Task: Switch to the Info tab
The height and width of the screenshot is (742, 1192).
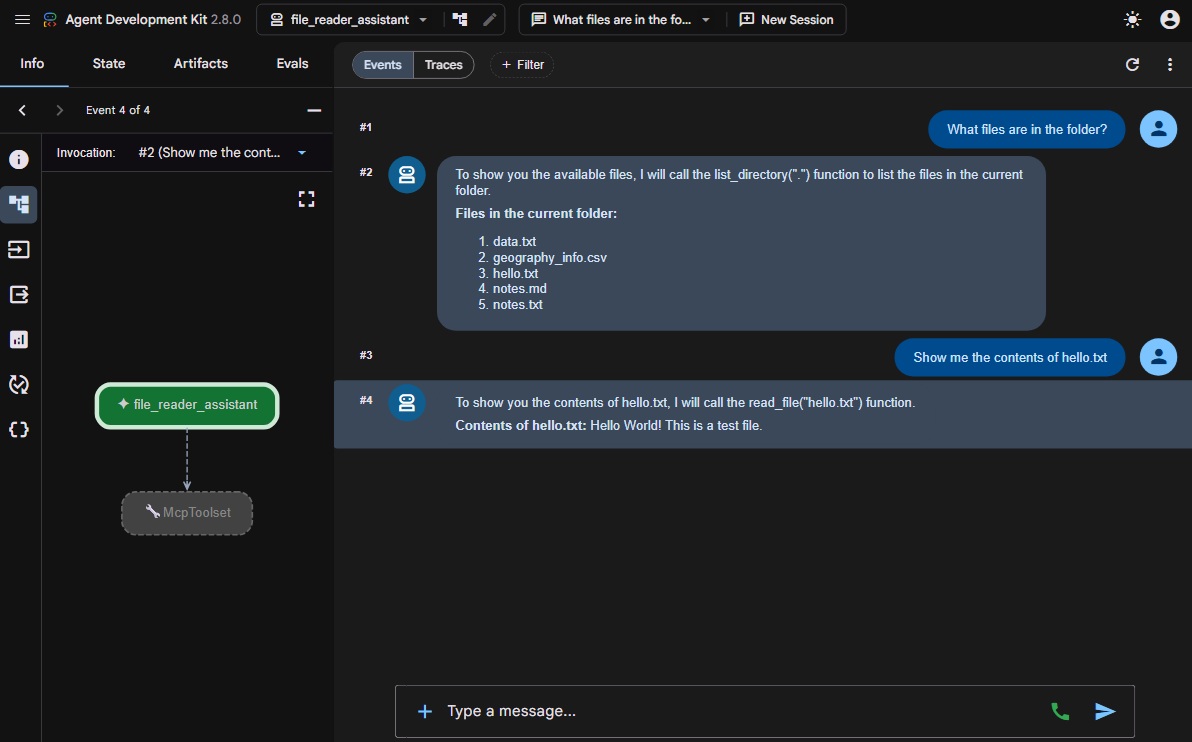Action: (32, 64)
